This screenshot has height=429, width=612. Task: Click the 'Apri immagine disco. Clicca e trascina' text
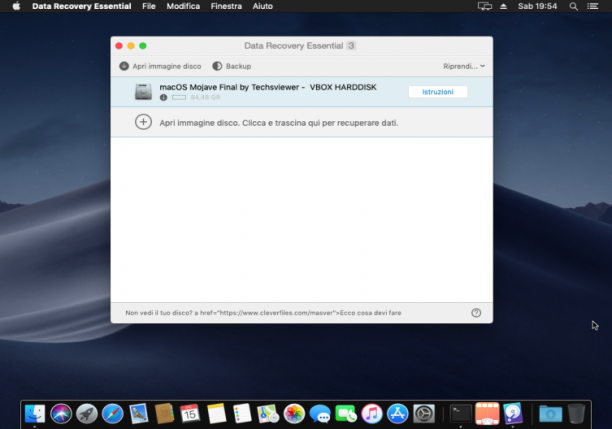(x=279, y=123)
